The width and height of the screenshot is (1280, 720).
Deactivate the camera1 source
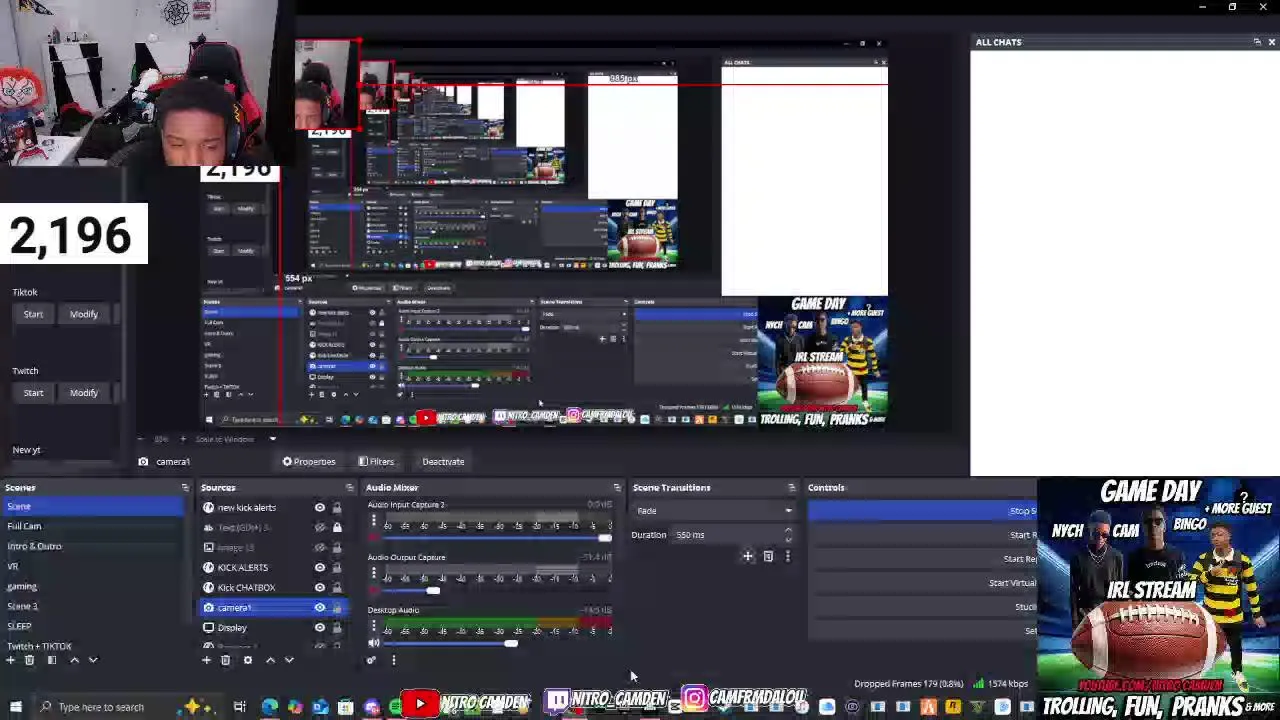click(x=443, y=462)
